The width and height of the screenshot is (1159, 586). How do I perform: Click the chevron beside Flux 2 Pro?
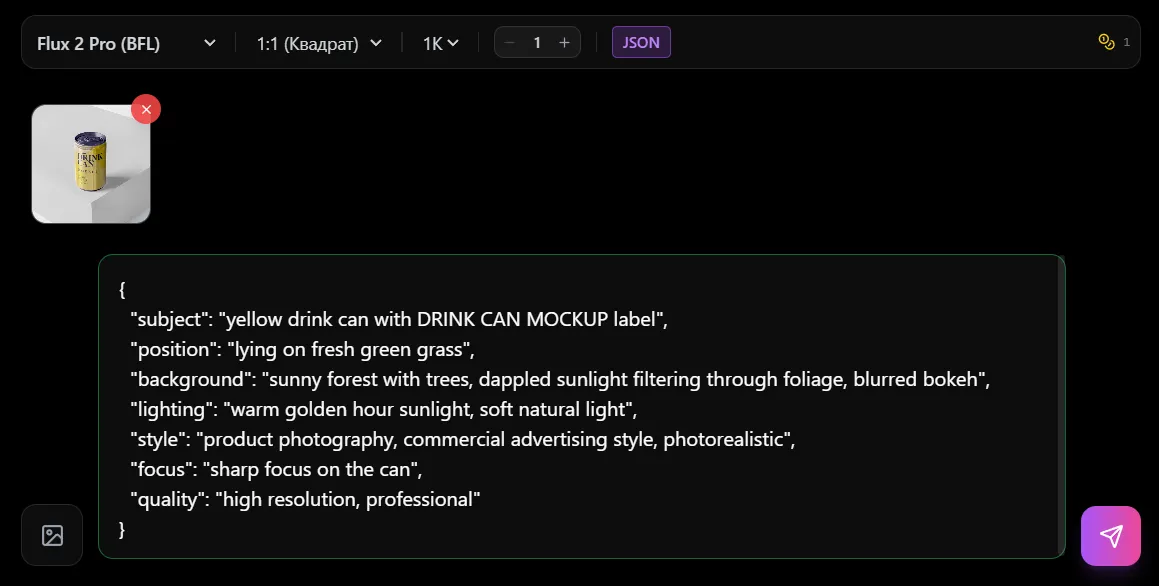point(209,43)
